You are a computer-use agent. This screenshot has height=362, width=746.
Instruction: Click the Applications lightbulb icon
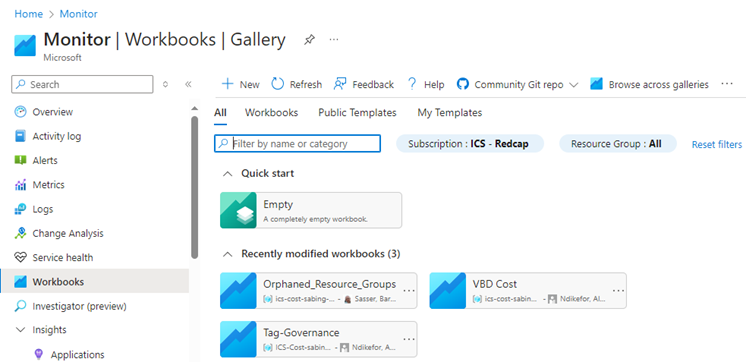[39, 354]
